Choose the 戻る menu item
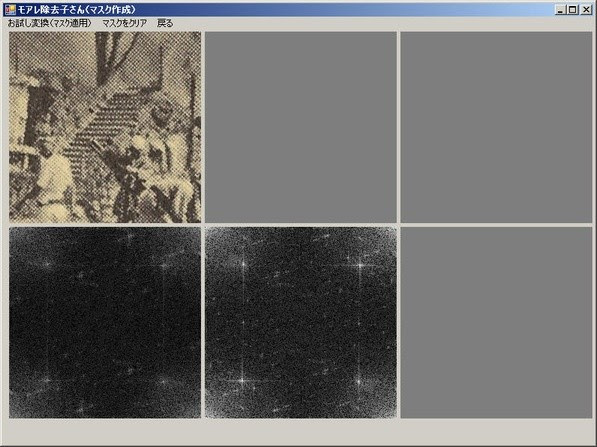The height and width of the screenshot is (447, 597). tap(165, 23)
